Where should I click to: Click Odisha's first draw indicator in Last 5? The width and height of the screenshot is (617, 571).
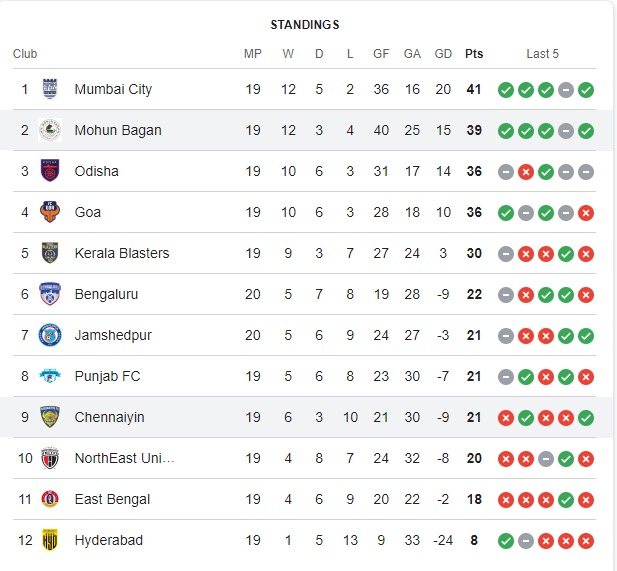pos(506,172)
